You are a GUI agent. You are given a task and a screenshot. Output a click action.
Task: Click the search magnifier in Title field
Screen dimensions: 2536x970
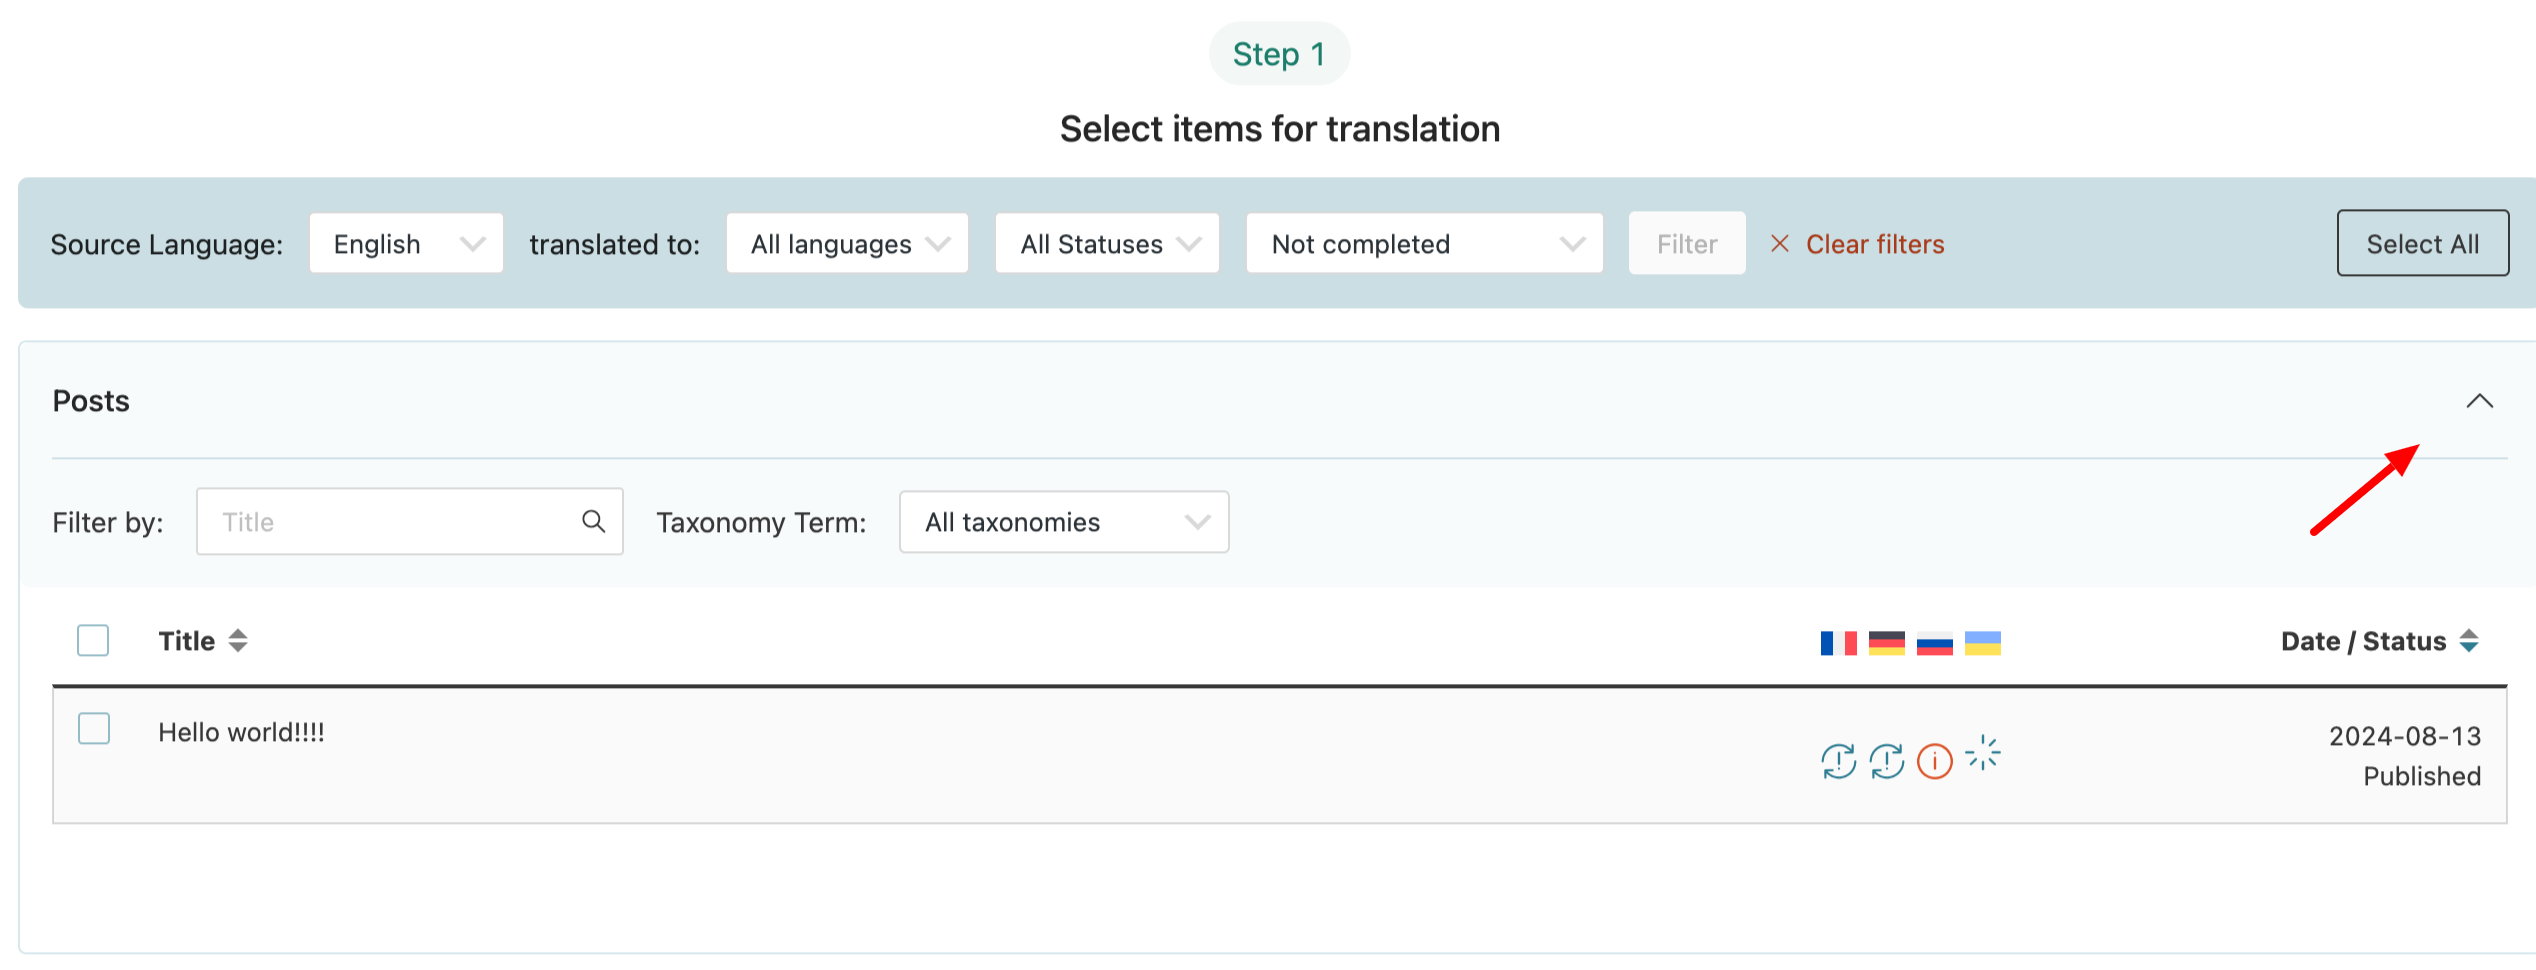pyautogui.click(x=593, y=521)
